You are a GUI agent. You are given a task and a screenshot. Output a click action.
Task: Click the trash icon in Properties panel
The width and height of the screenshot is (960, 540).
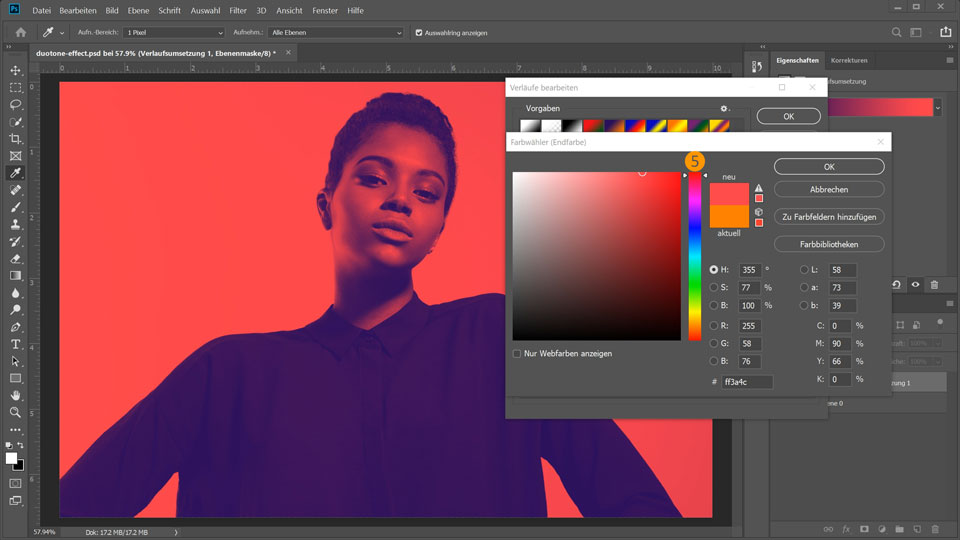(x=934, y=285)
